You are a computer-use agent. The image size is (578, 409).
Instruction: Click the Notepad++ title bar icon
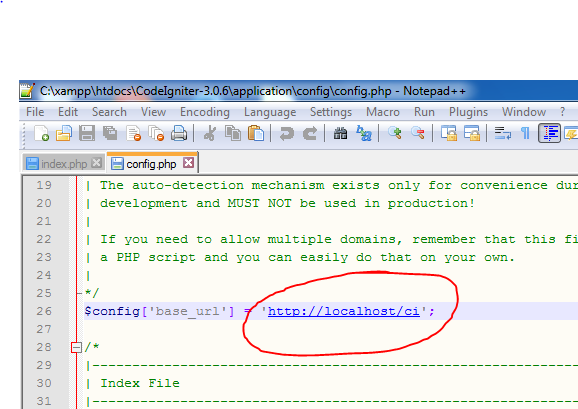tap(27, 90)
